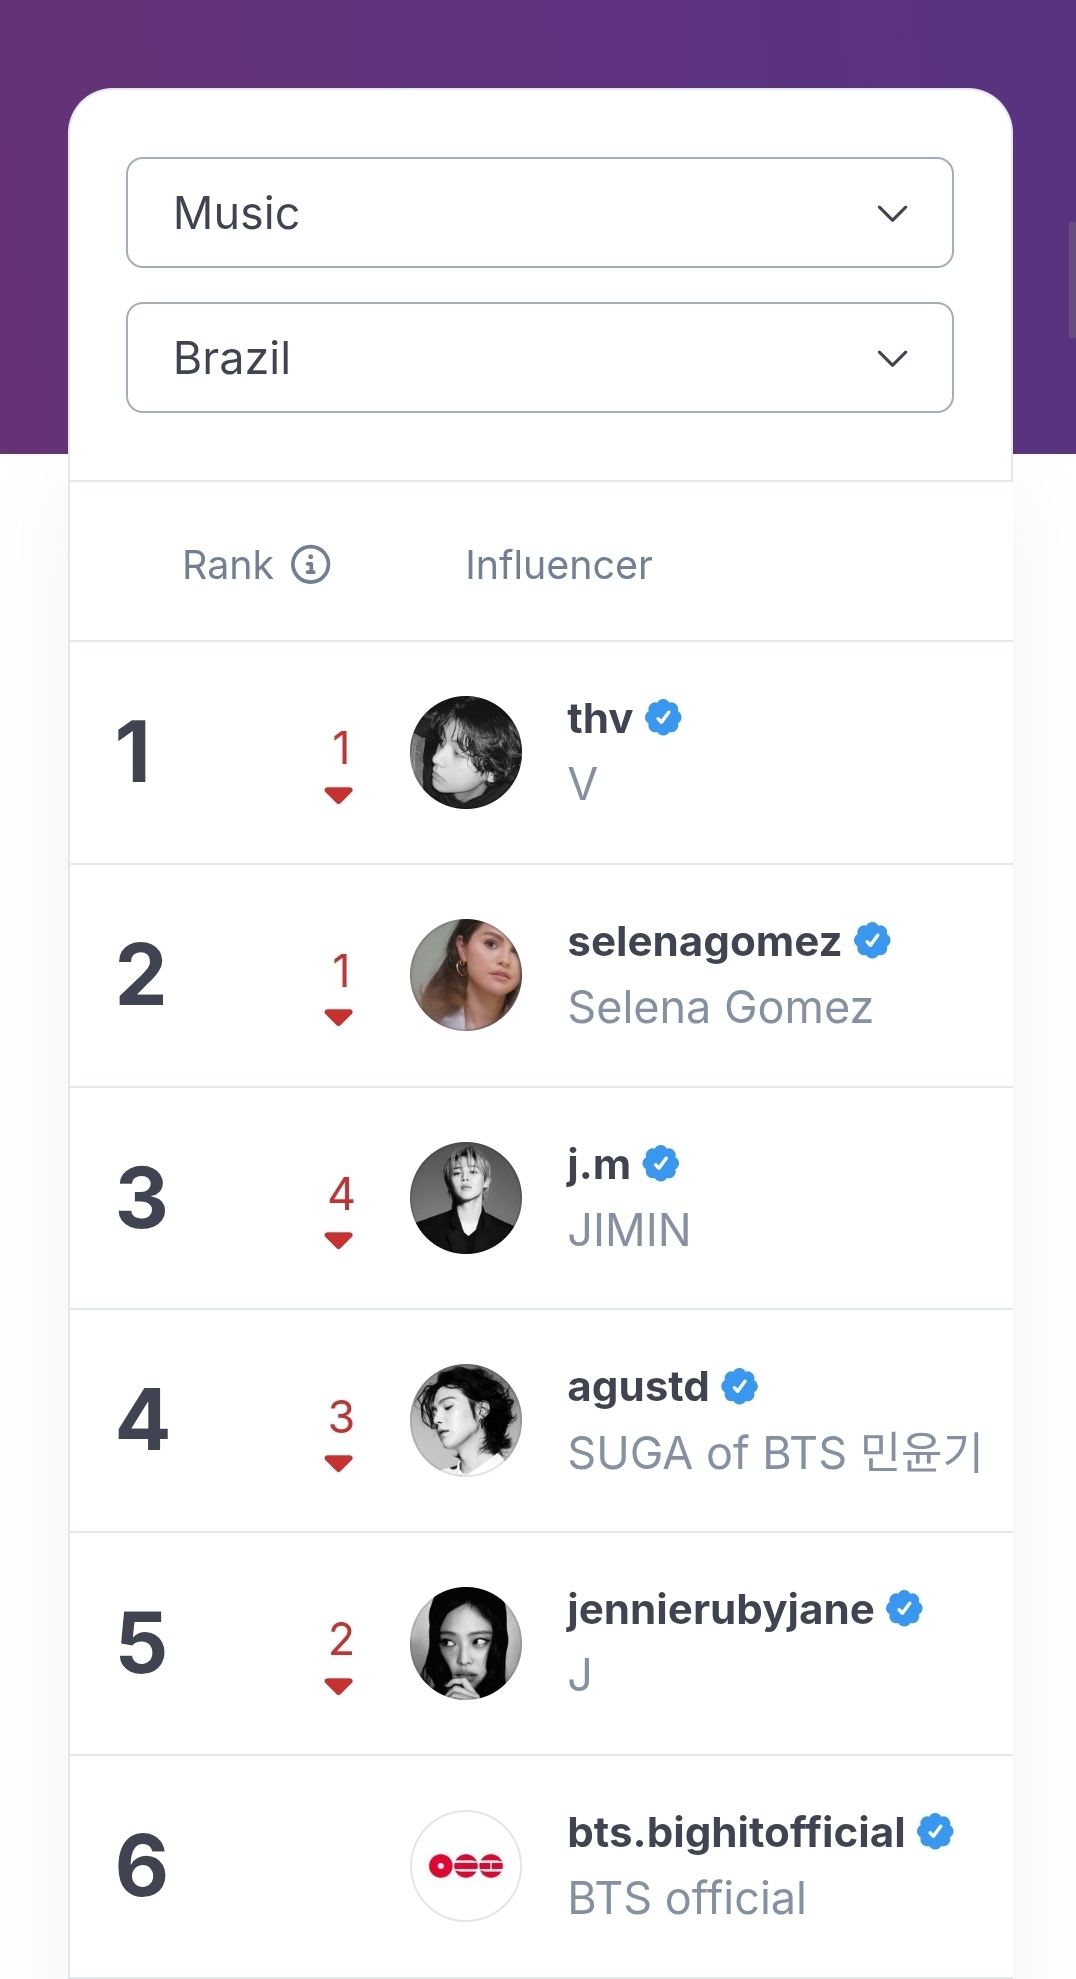Viewport: 1076px width, 1979px height.
Task: Click the verified badge beside j.m
Action: (660, 1164)
